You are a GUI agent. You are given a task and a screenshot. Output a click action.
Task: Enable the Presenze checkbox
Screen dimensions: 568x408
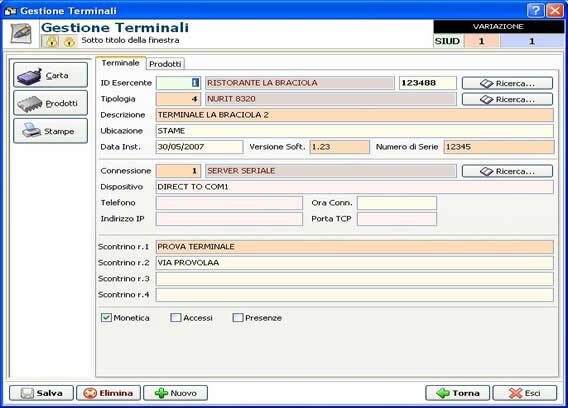click(238, 318)
